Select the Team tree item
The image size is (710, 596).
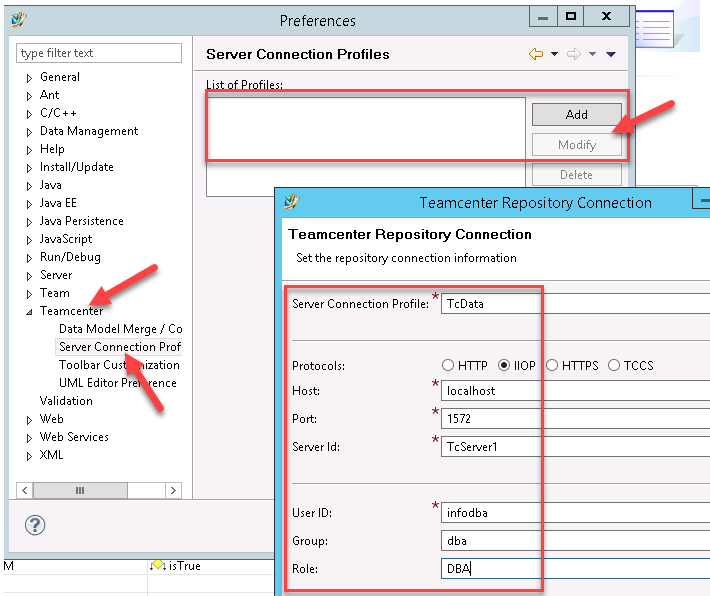click(55, 293)
